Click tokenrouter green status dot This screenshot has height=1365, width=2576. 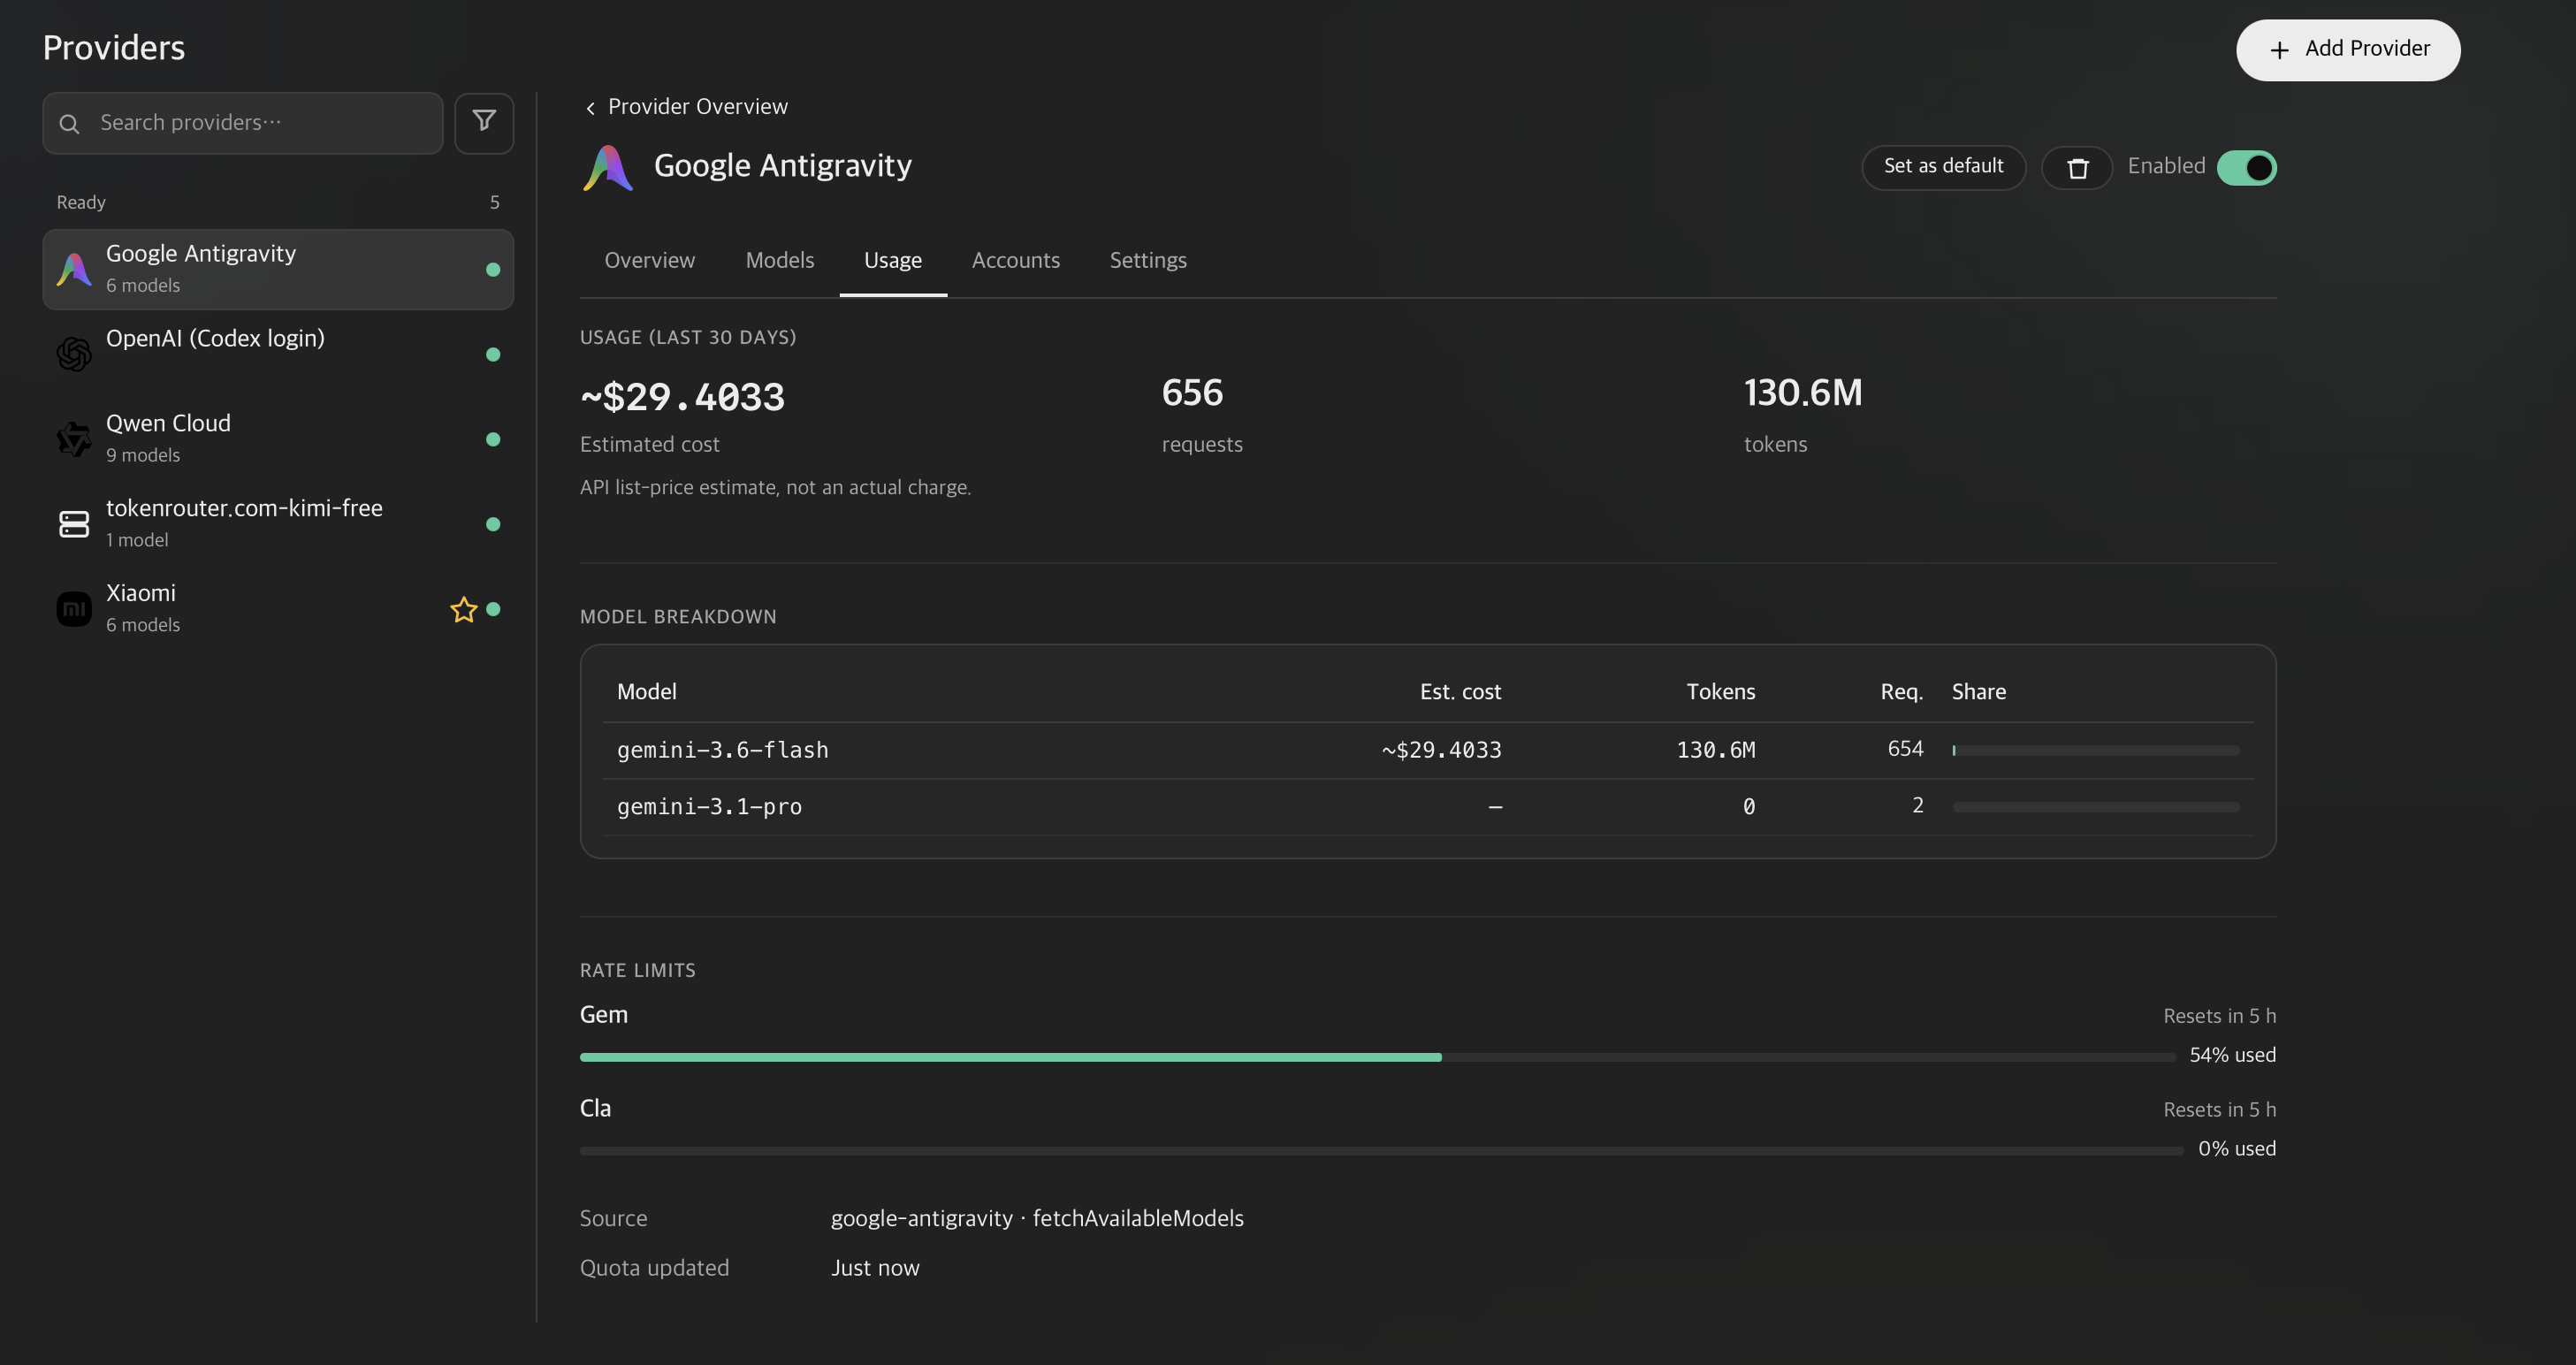click(x=493, y=524)
